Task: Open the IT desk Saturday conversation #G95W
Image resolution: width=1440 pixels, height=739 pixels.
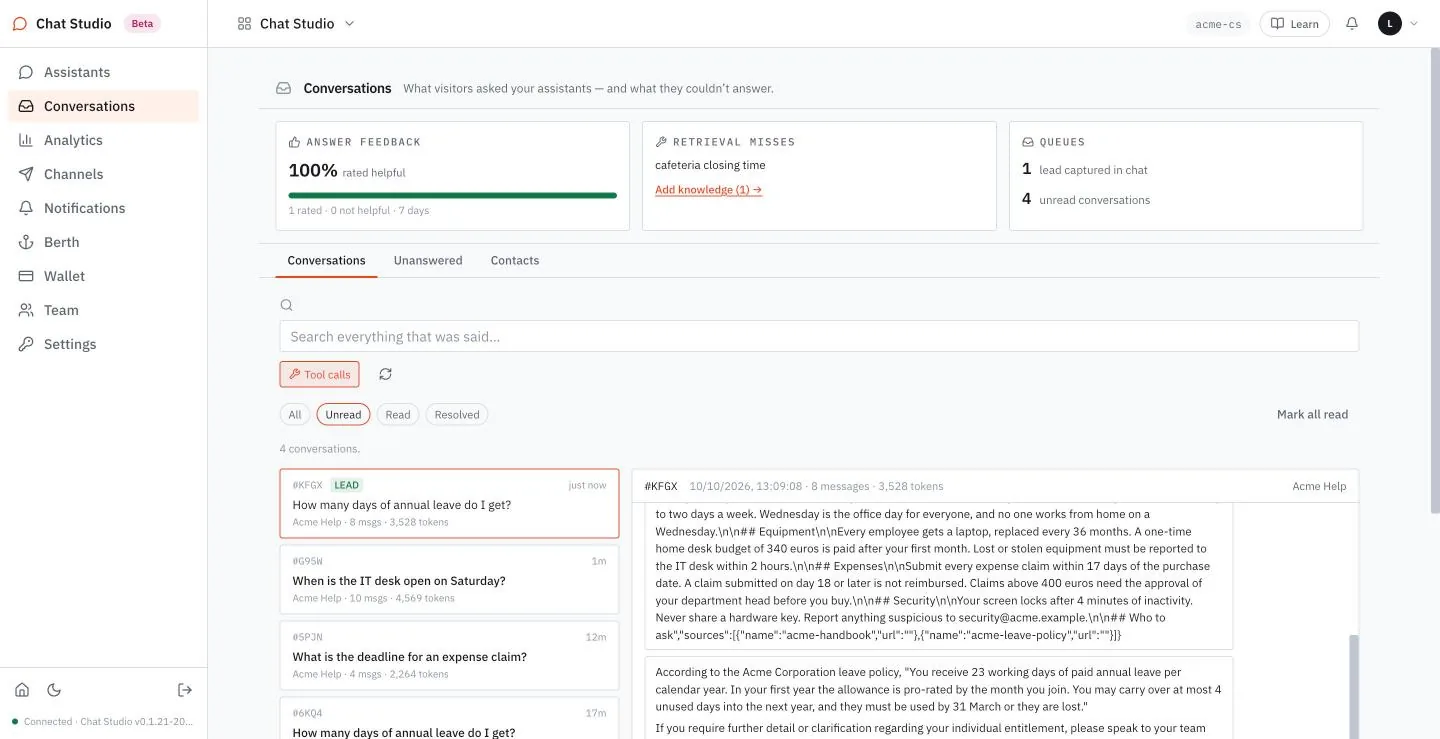Action: [x=449, y=580]
